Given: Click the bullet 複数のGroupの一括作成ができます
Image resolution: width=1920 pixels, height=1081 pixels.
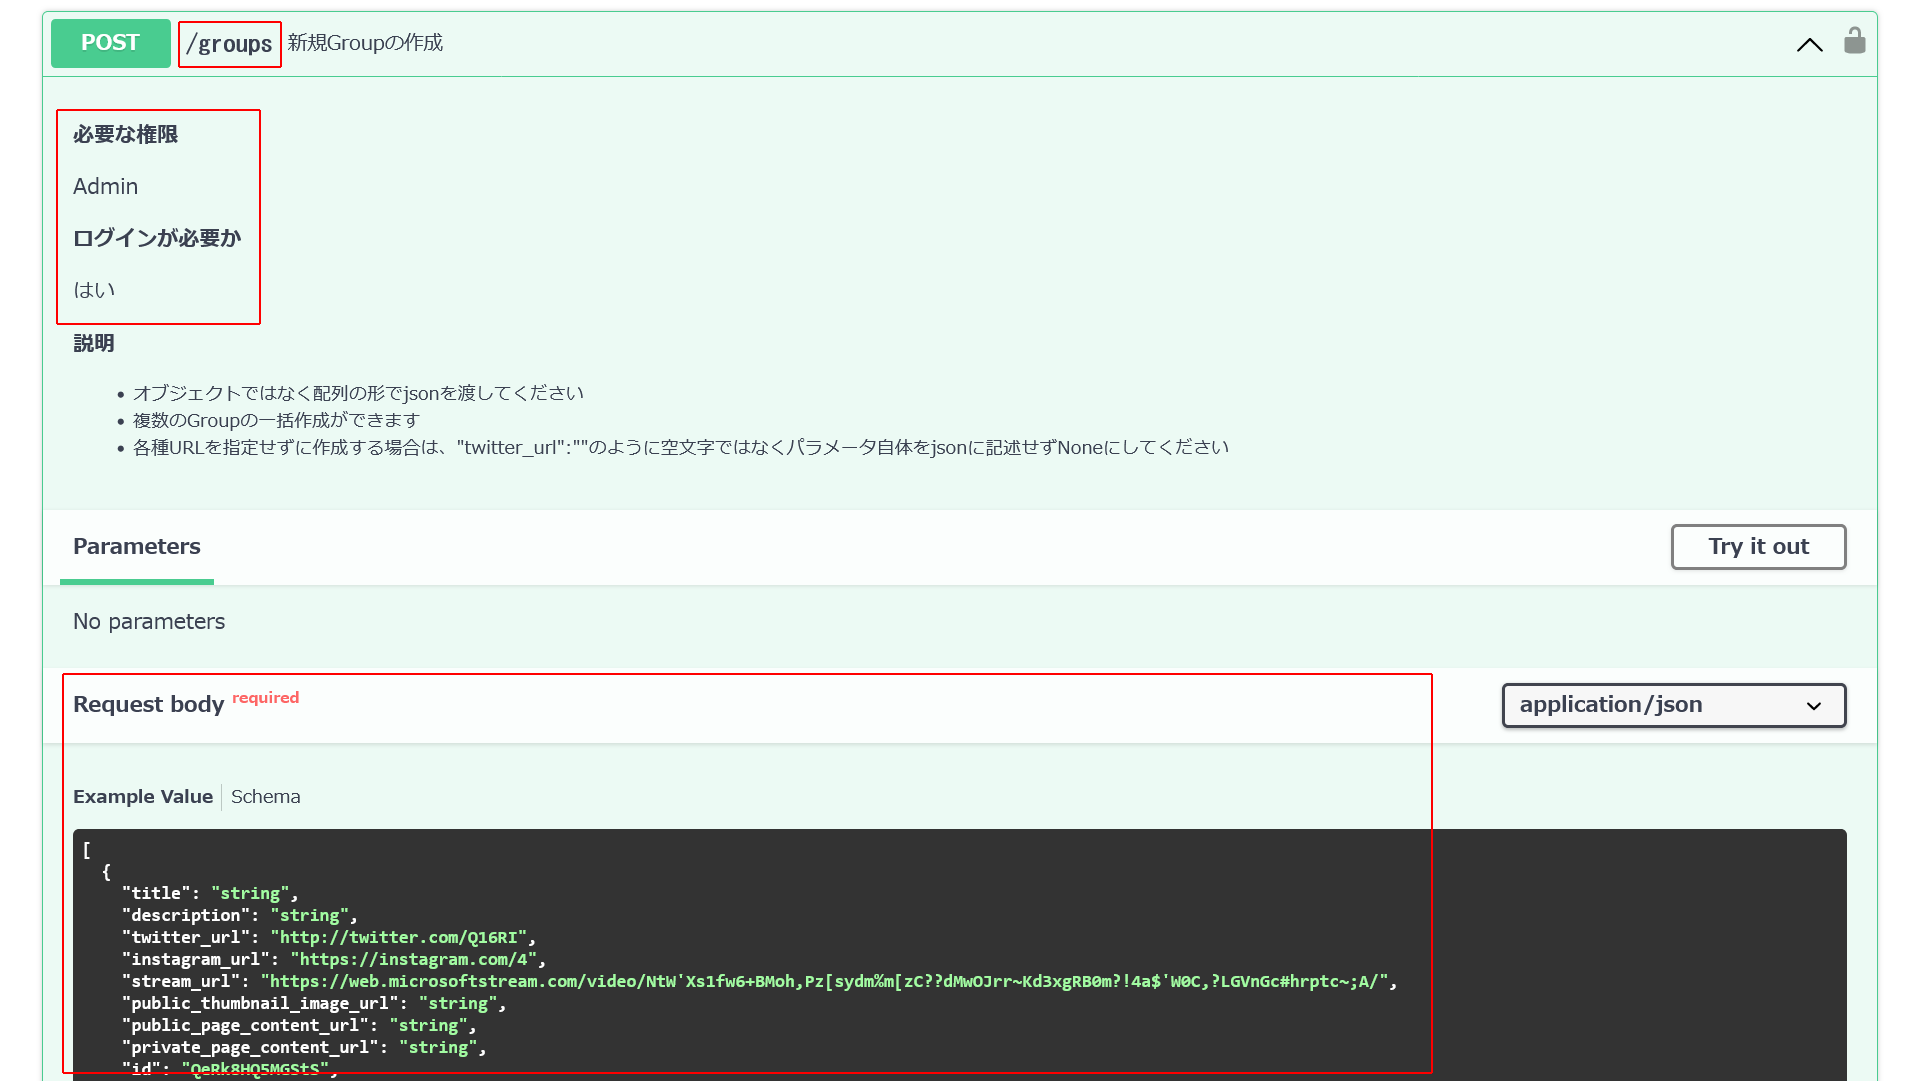Looking at the screenshot, I should [x=276, y=420].
